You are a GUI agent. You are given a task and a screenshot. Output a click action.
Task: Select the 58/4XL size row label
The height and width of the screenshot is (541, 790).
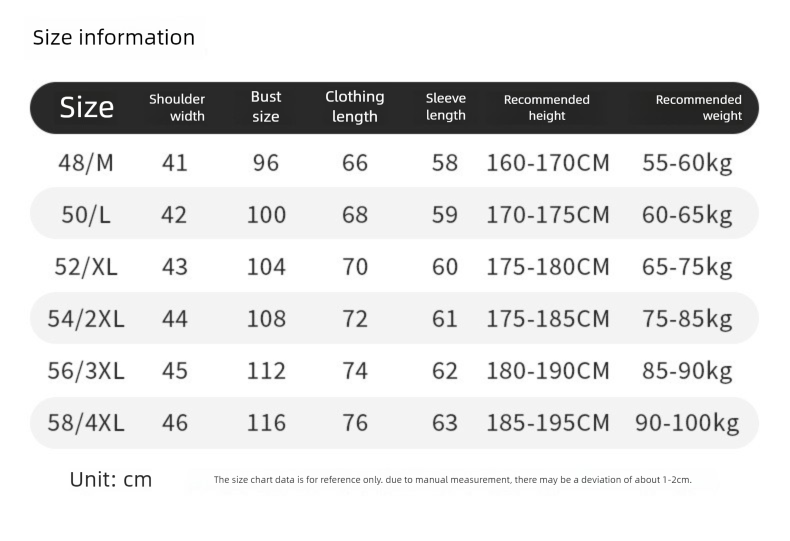(87, 423)
